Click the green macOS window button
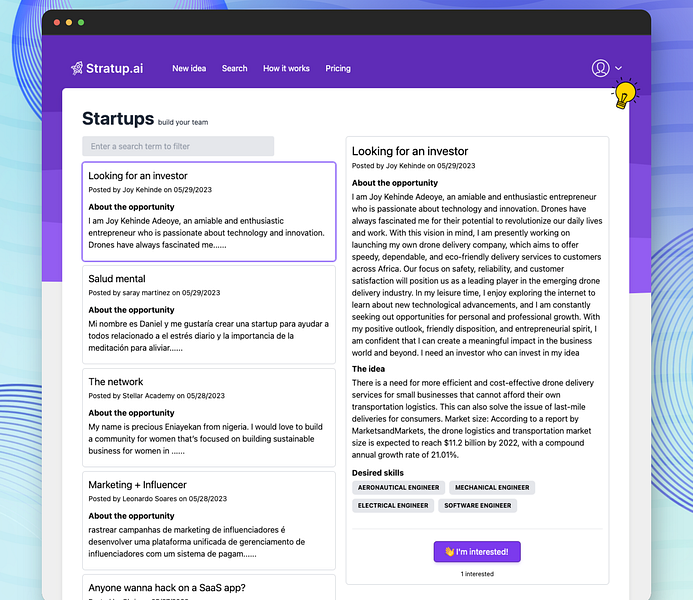Screen dimensions: 693x600 81,22
